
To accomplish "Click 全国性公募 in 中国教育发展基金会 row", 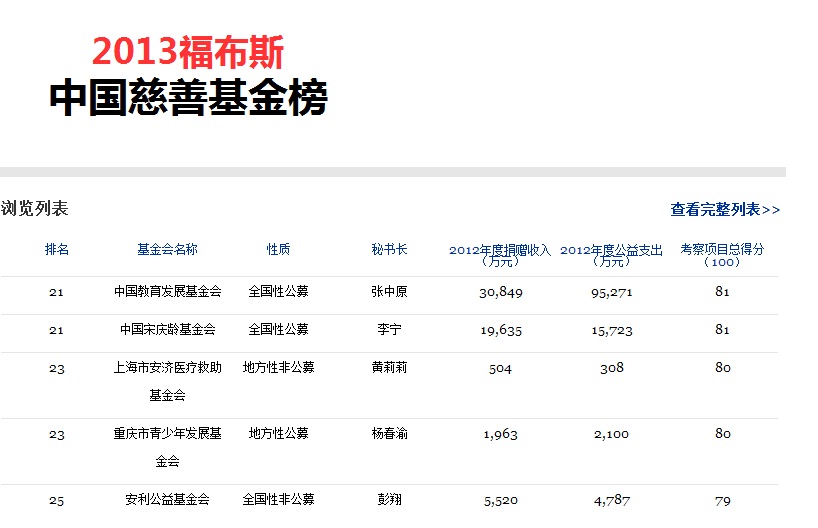I will tap(279, 291).
